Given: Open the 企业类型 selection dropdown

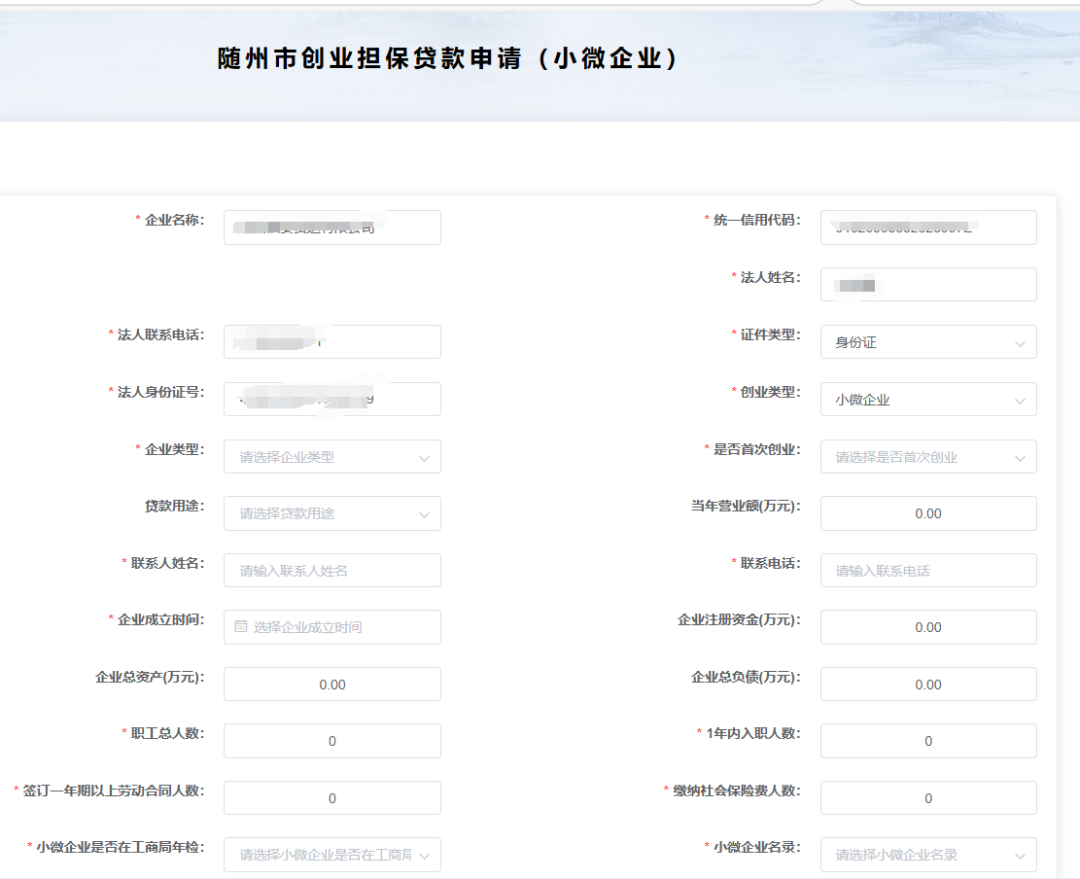Looking at the screenshot, I should [332, 457].
